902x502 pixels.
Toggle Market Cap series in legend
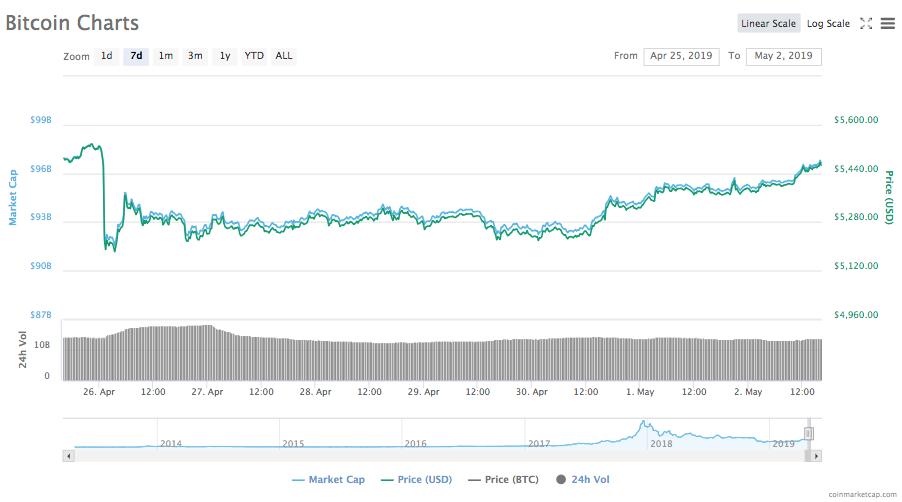point(328,480)
